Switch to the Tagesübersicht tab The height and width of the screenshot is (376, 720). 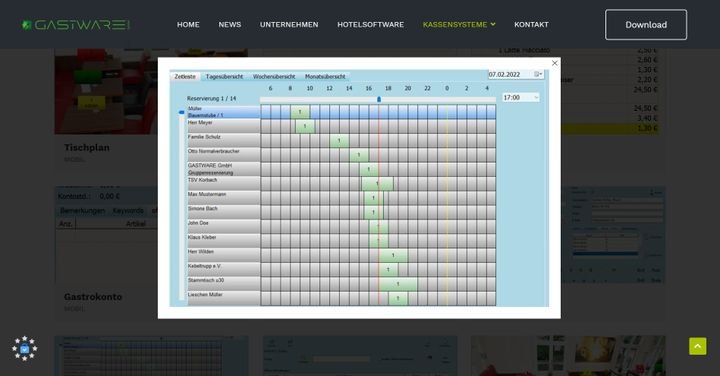[224, 77]
